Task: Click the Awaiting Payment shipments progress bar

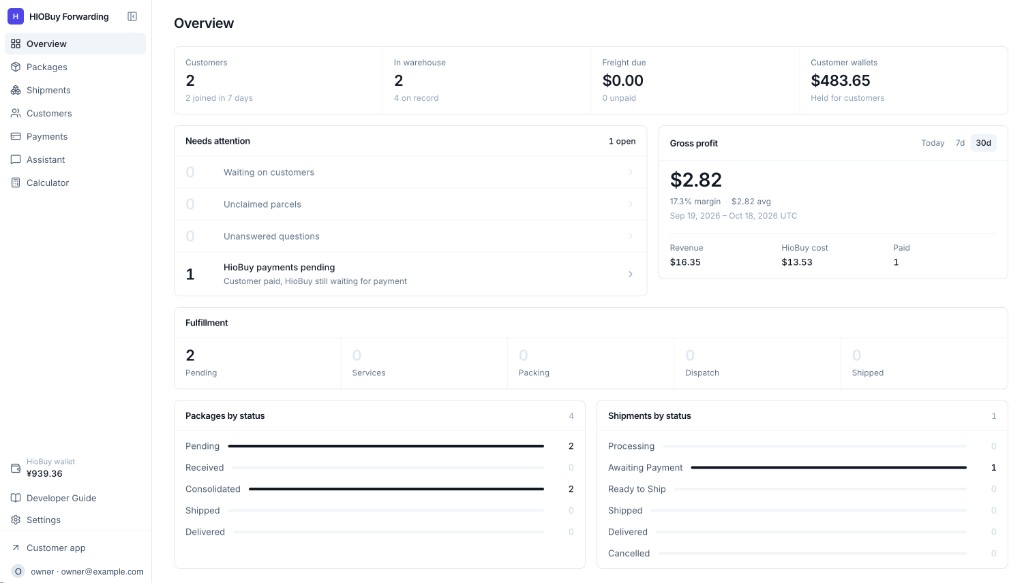Action: (x=829, y=467)
